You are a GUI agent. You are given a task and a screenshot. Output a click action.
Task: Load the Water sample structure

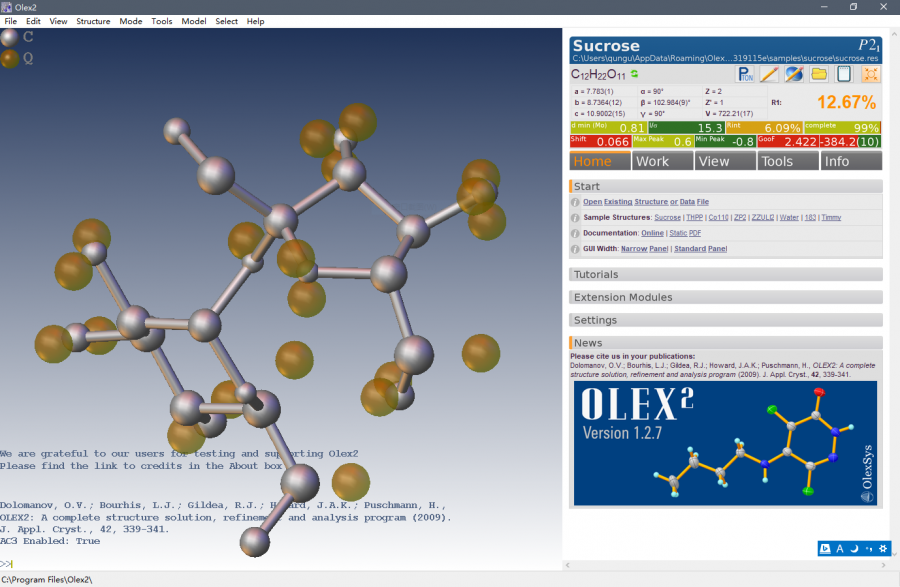pos(789,217)
